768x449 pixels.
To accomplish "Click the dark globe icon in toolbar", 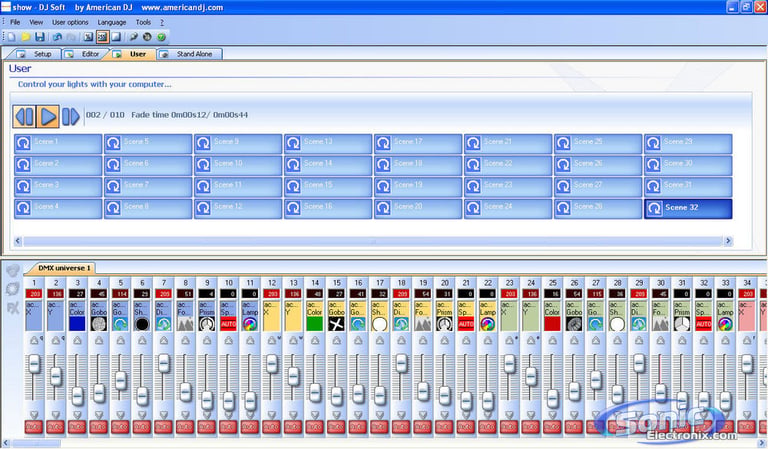I will coord(147,37).
